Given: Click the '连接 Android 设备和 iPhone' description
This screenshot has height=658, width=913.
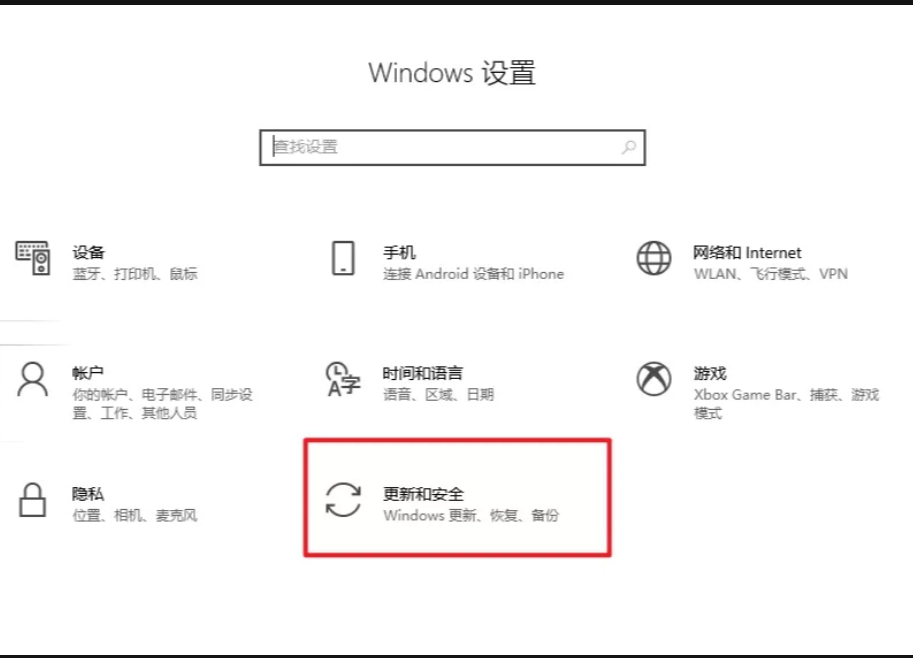Looking at the screenshot, I should pyautogui.click(x=473, y=274).
